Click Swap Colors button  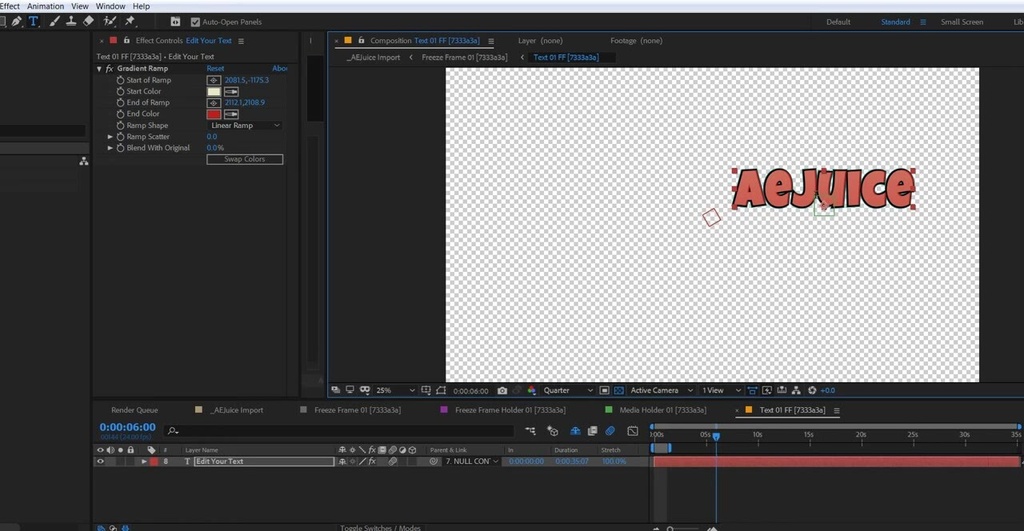tap(245, 159)
